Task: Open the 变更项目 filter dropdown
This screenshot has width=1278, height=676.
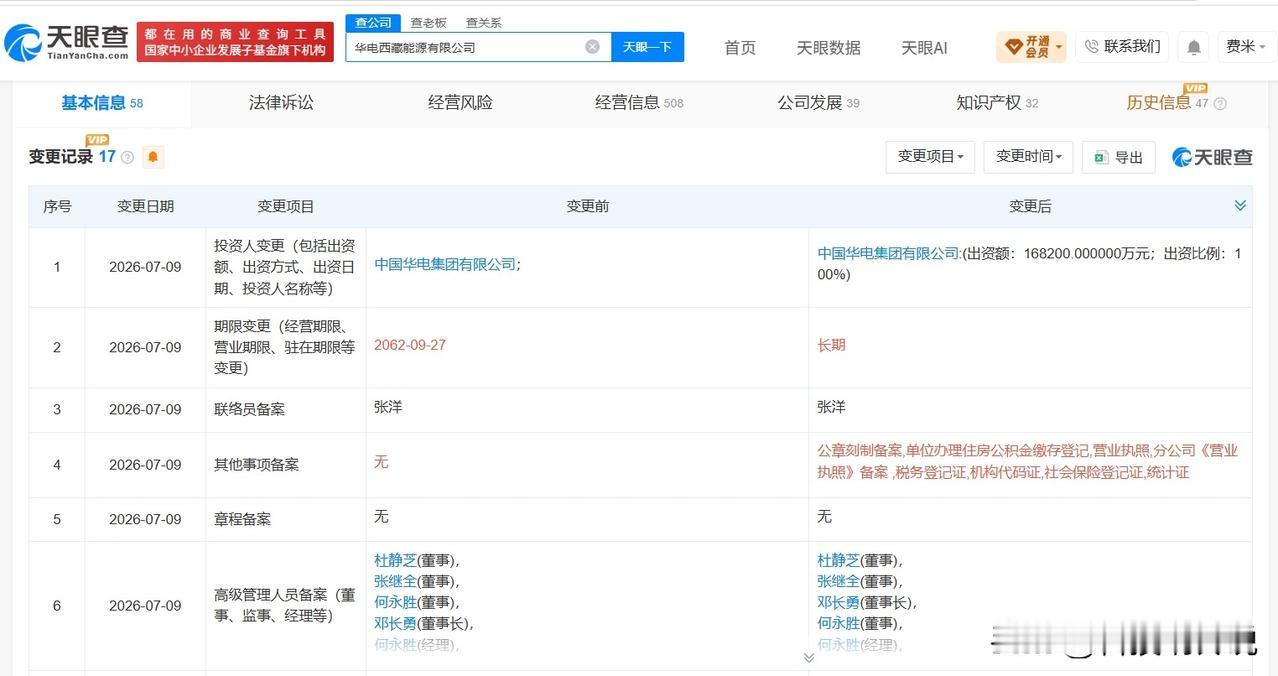Action: pos(930,157)
